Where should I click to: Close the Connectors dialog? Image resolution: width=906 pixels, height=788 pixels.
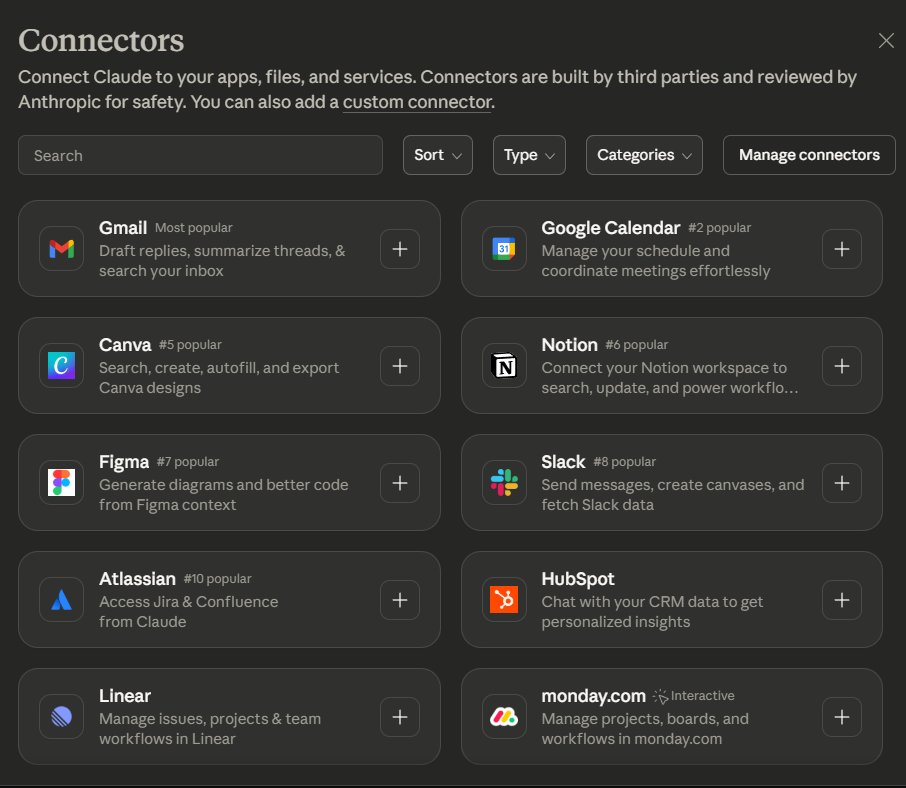[x=886, y=40]
